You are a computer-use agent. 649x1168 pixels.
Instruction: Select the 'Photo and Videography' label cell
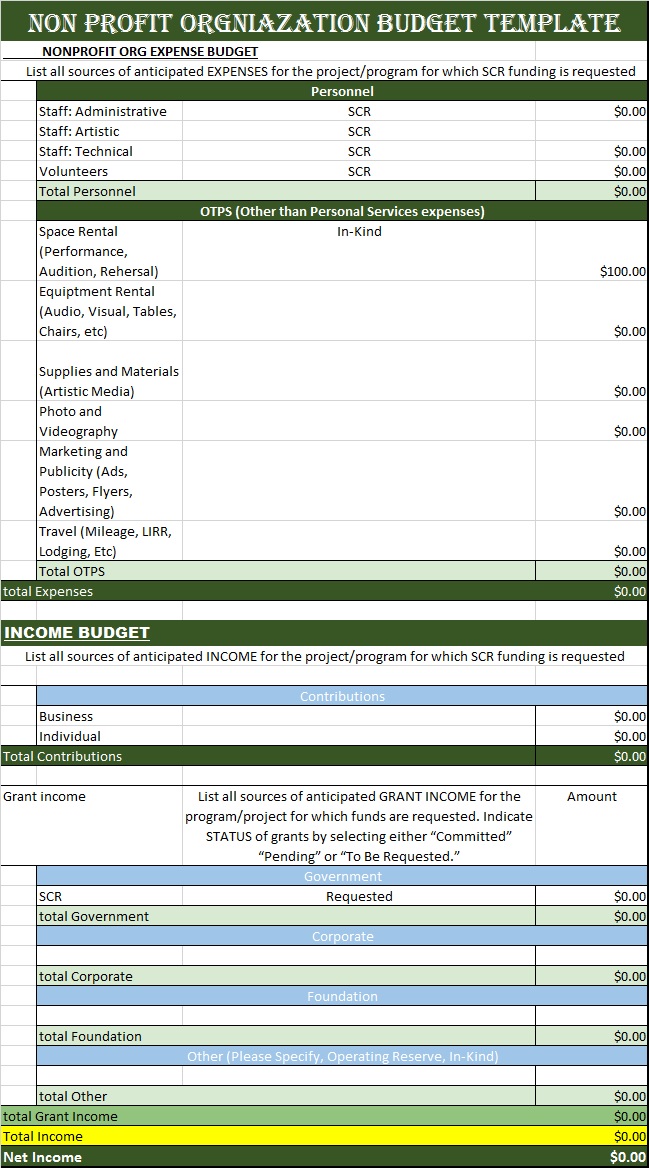(110, 421)
